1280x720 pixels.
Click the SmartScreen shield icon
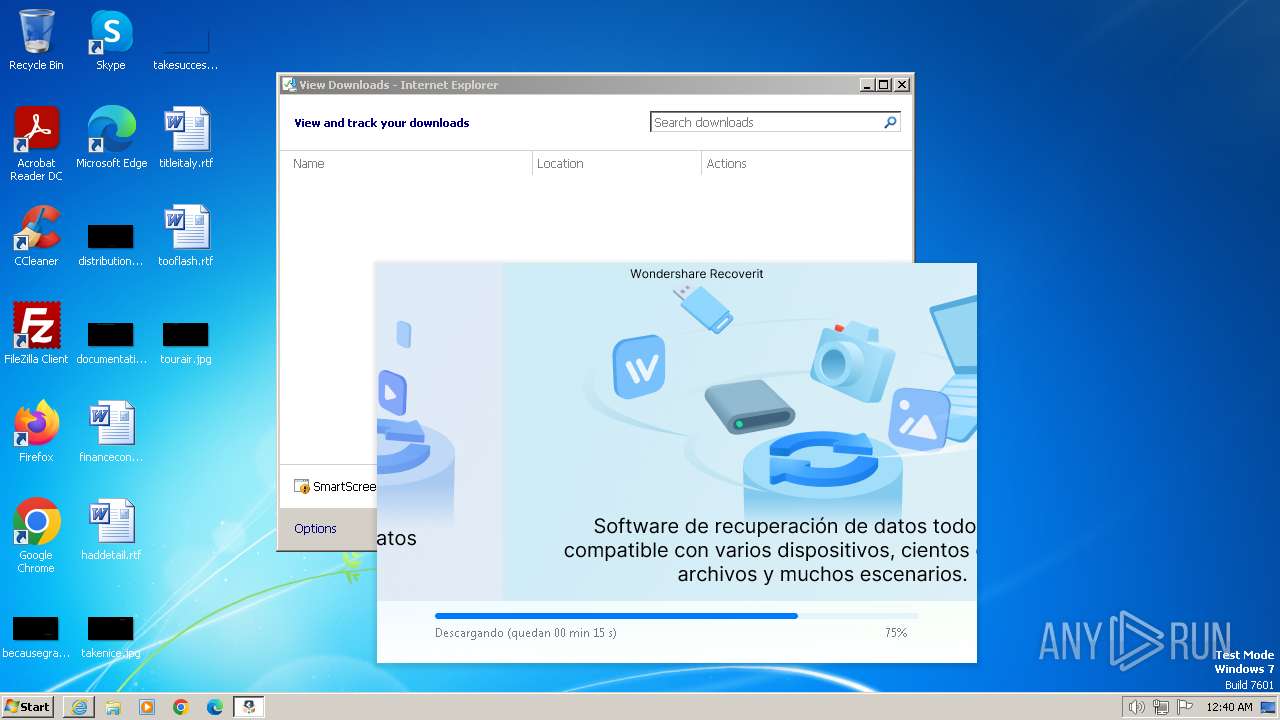pos(302,487)
